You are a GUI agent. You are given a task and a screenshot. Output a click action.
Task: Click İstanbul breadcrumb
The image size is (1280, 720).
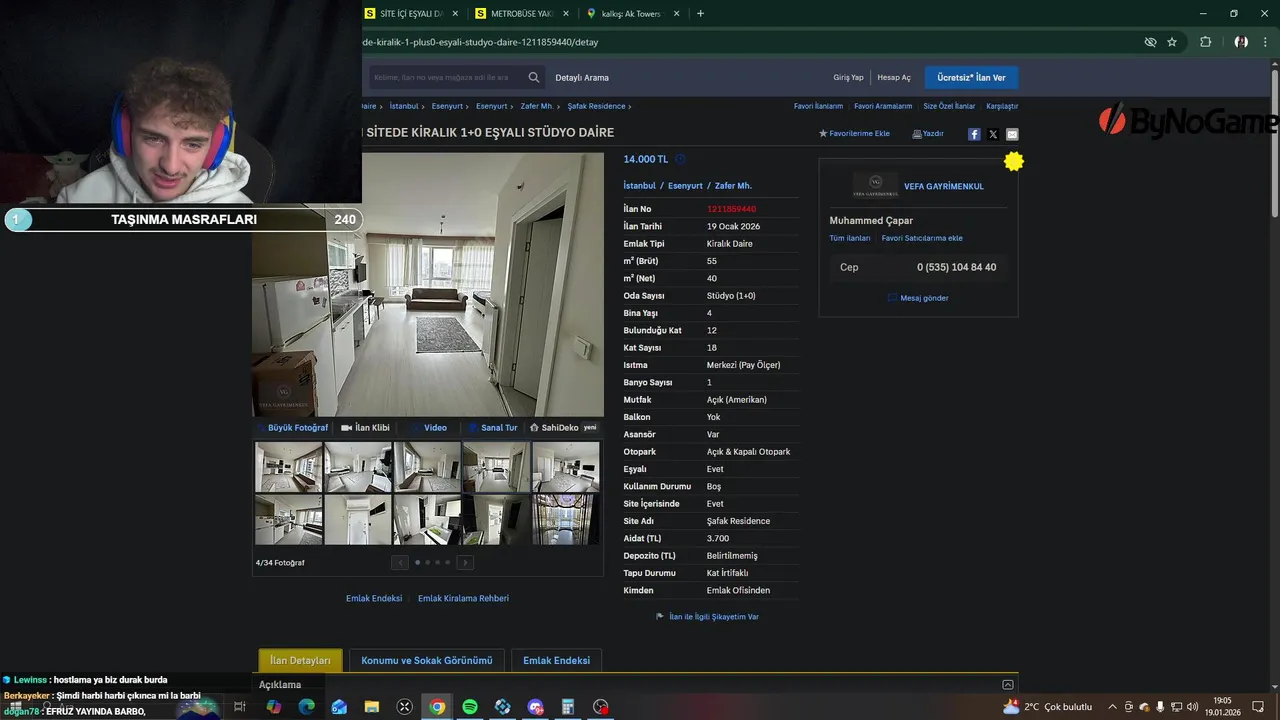[x=404, y=106]
